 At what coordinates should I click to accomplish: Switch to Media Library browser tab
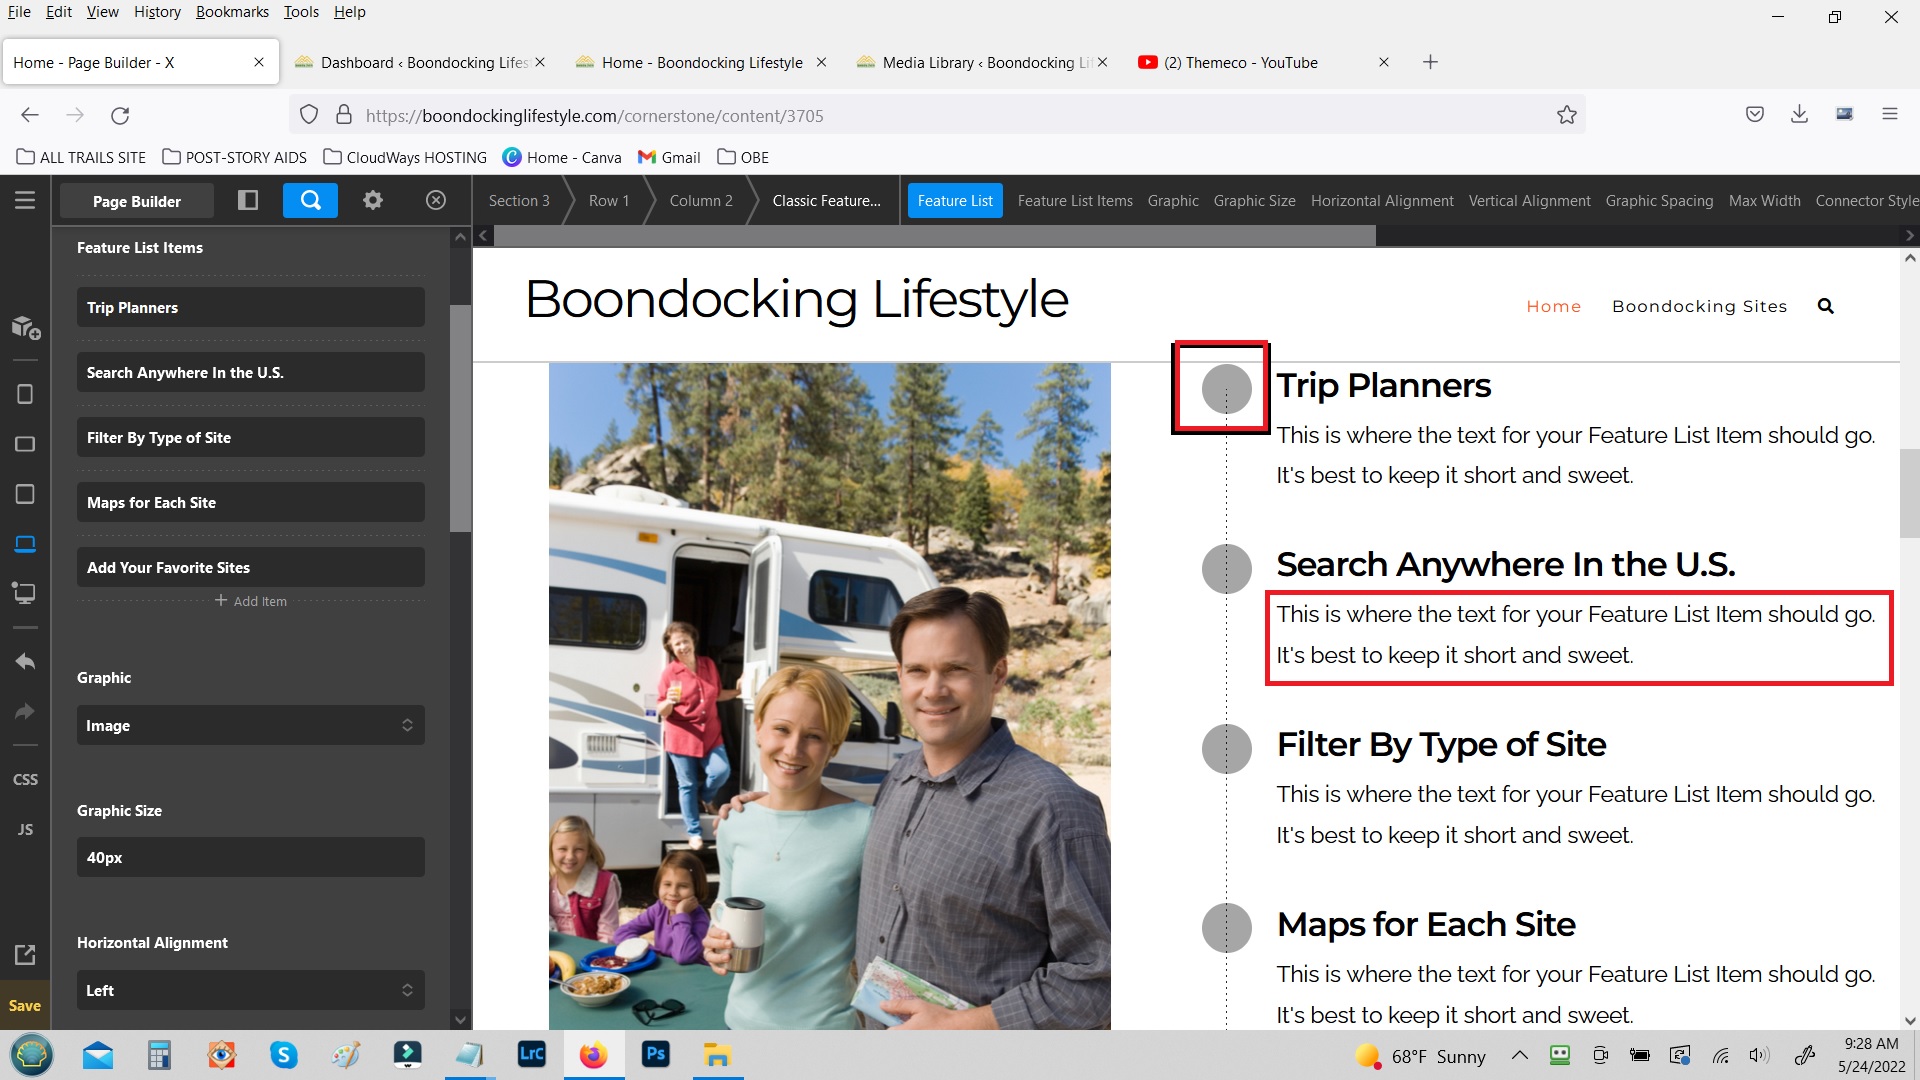(x=982, y=62)
